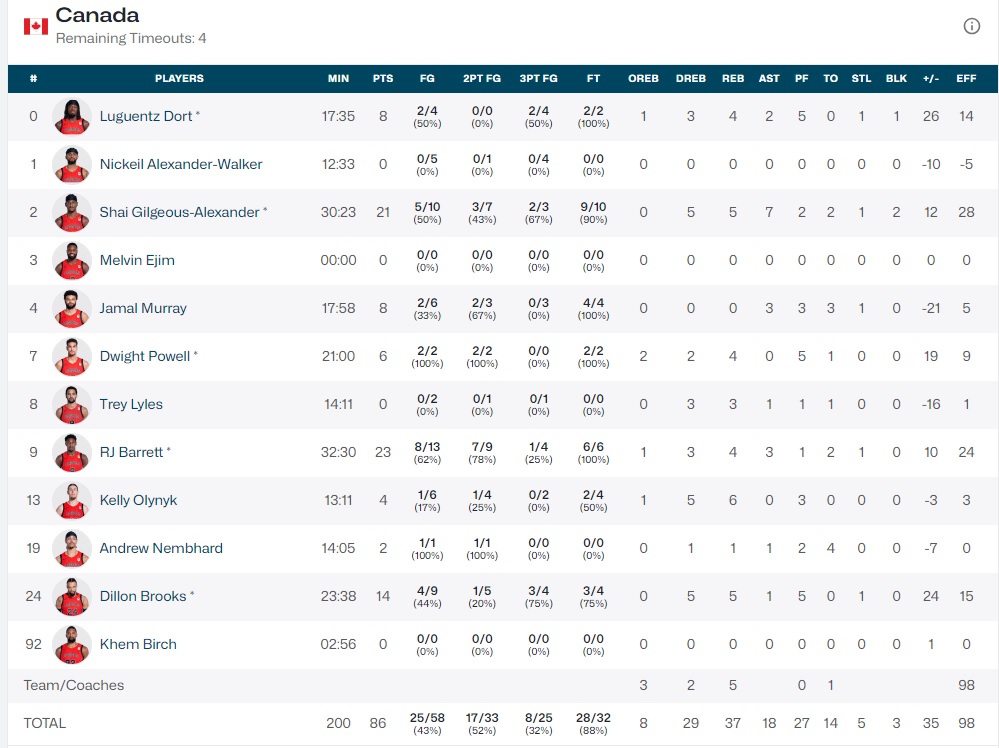Click the Canada flag icon
This screenshot has width=999, height=748.
point(36,26)
